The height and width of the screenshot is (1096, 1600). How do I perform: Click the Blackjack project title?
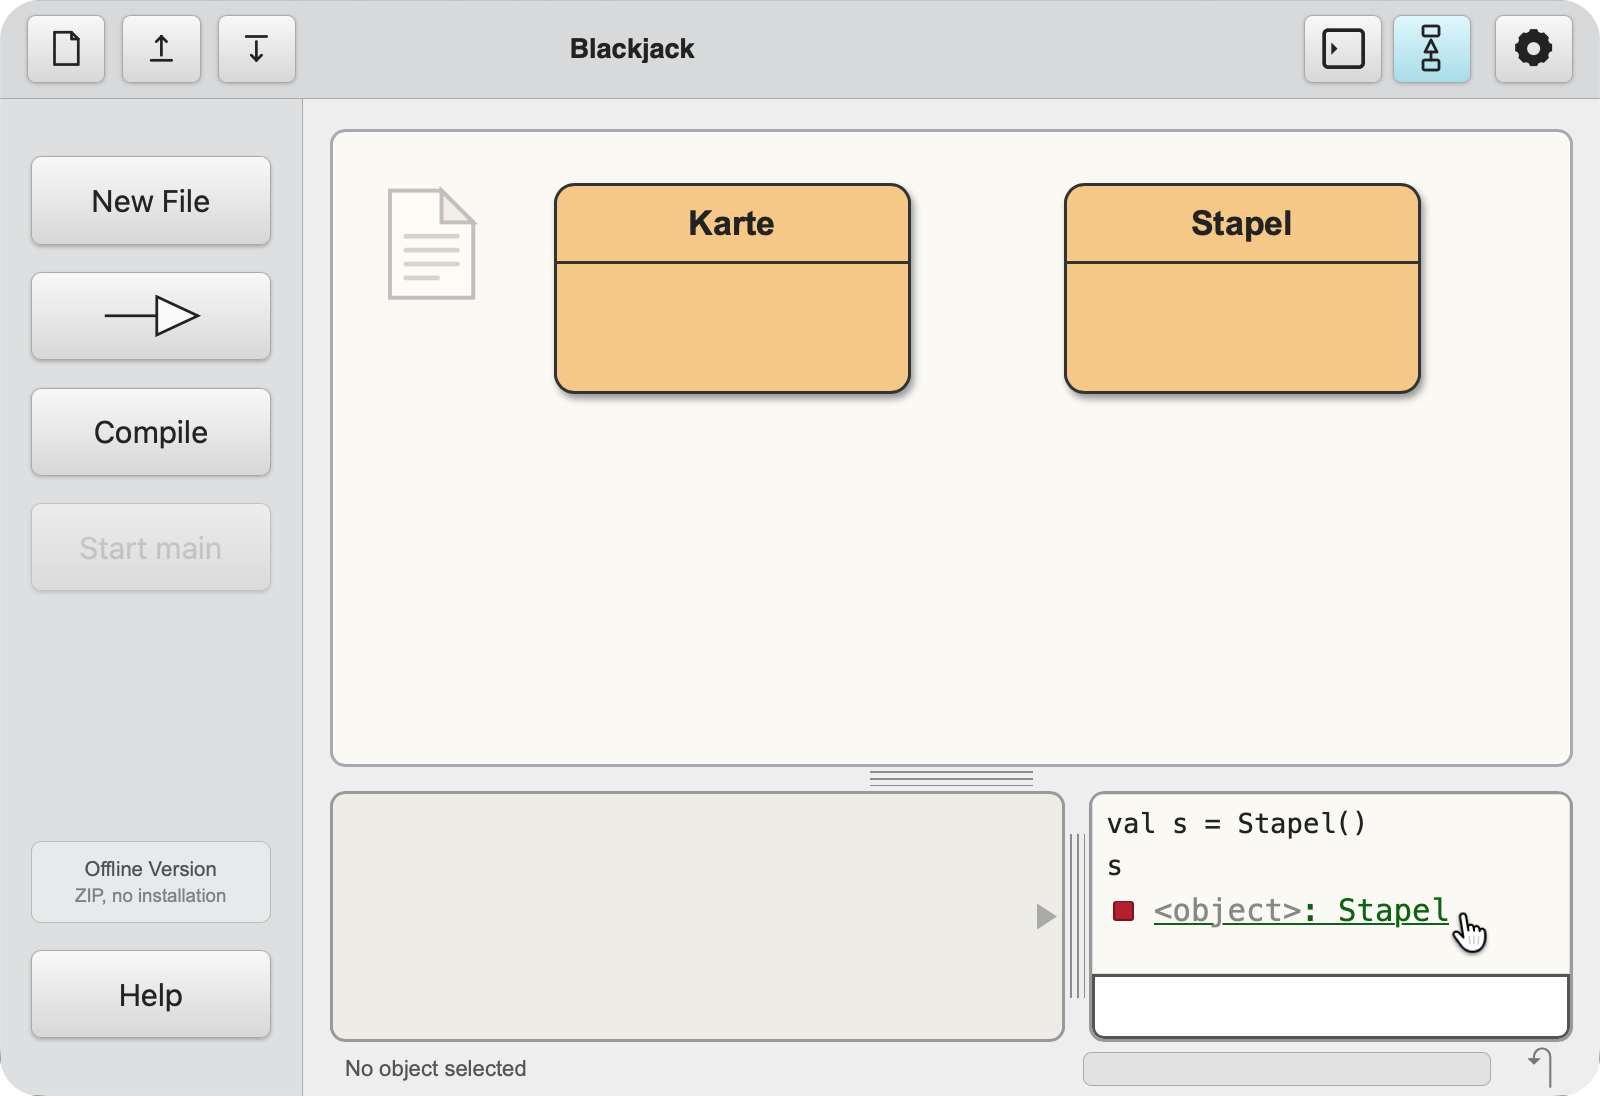[x=632, y=49]
